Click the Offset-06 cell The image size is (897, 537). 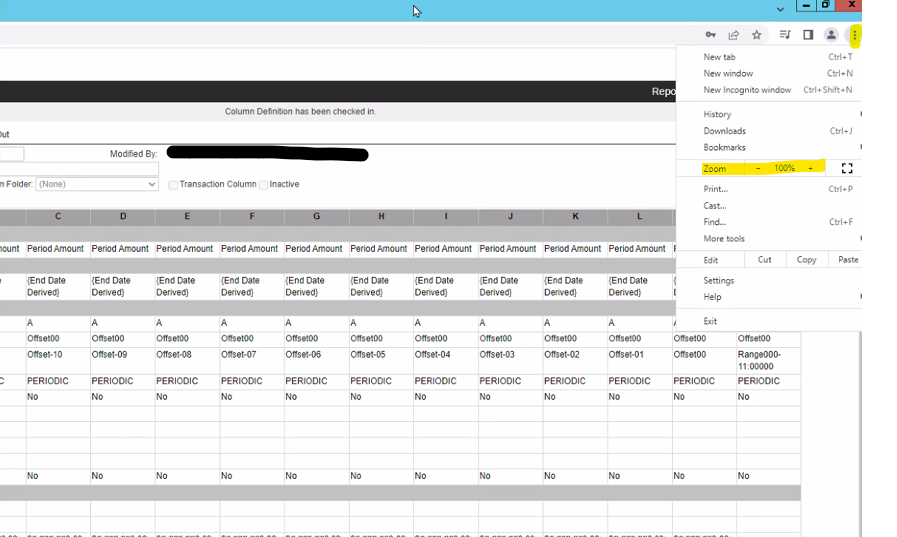pyautogui.click(x=316, y=360)
